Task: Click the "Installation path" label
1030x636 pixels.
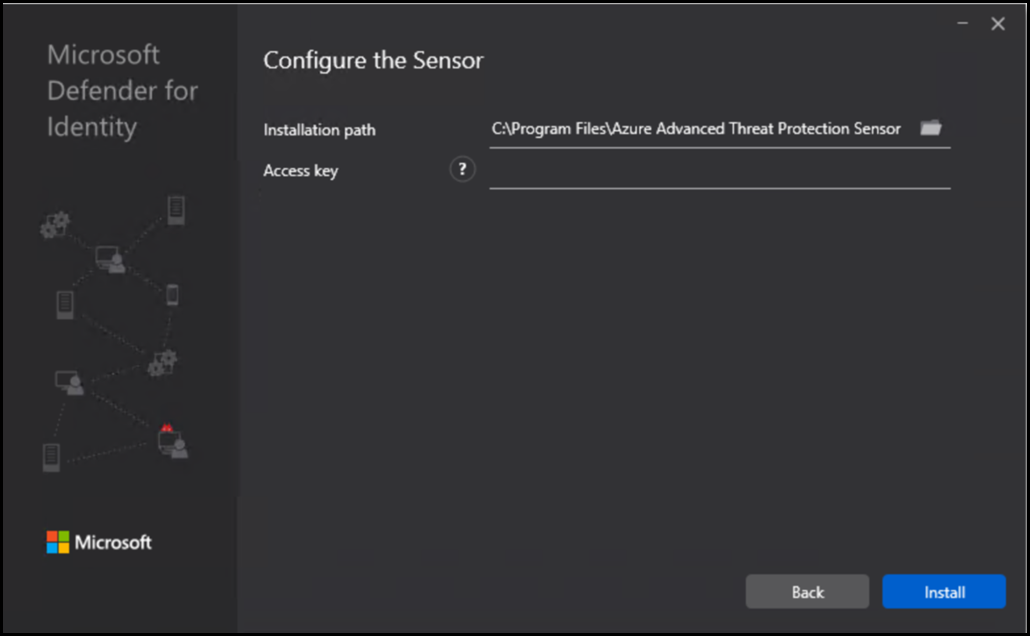Action: coord(319,130)
